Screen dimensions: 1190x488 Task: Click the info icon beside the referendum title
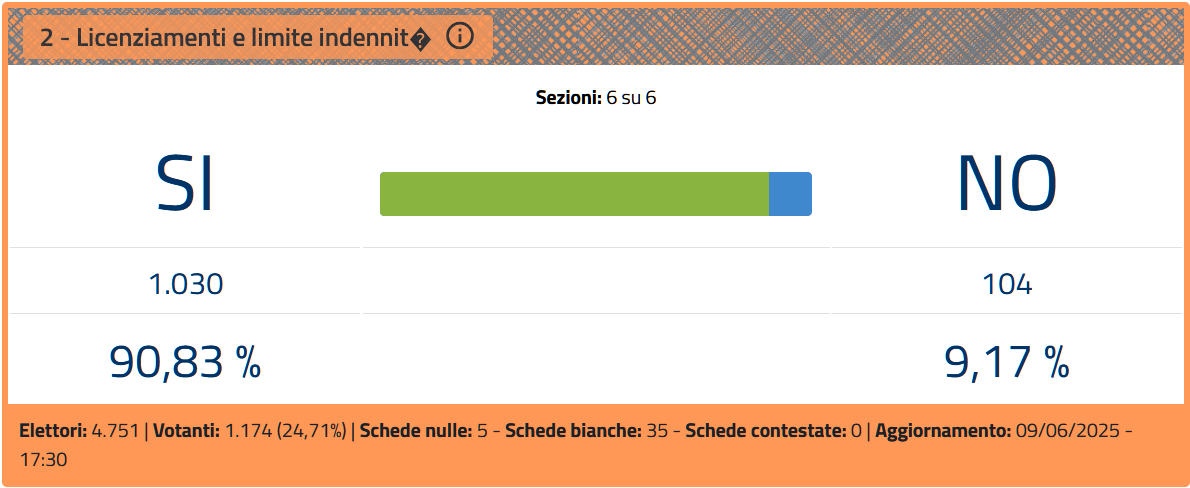pos(459,36)
